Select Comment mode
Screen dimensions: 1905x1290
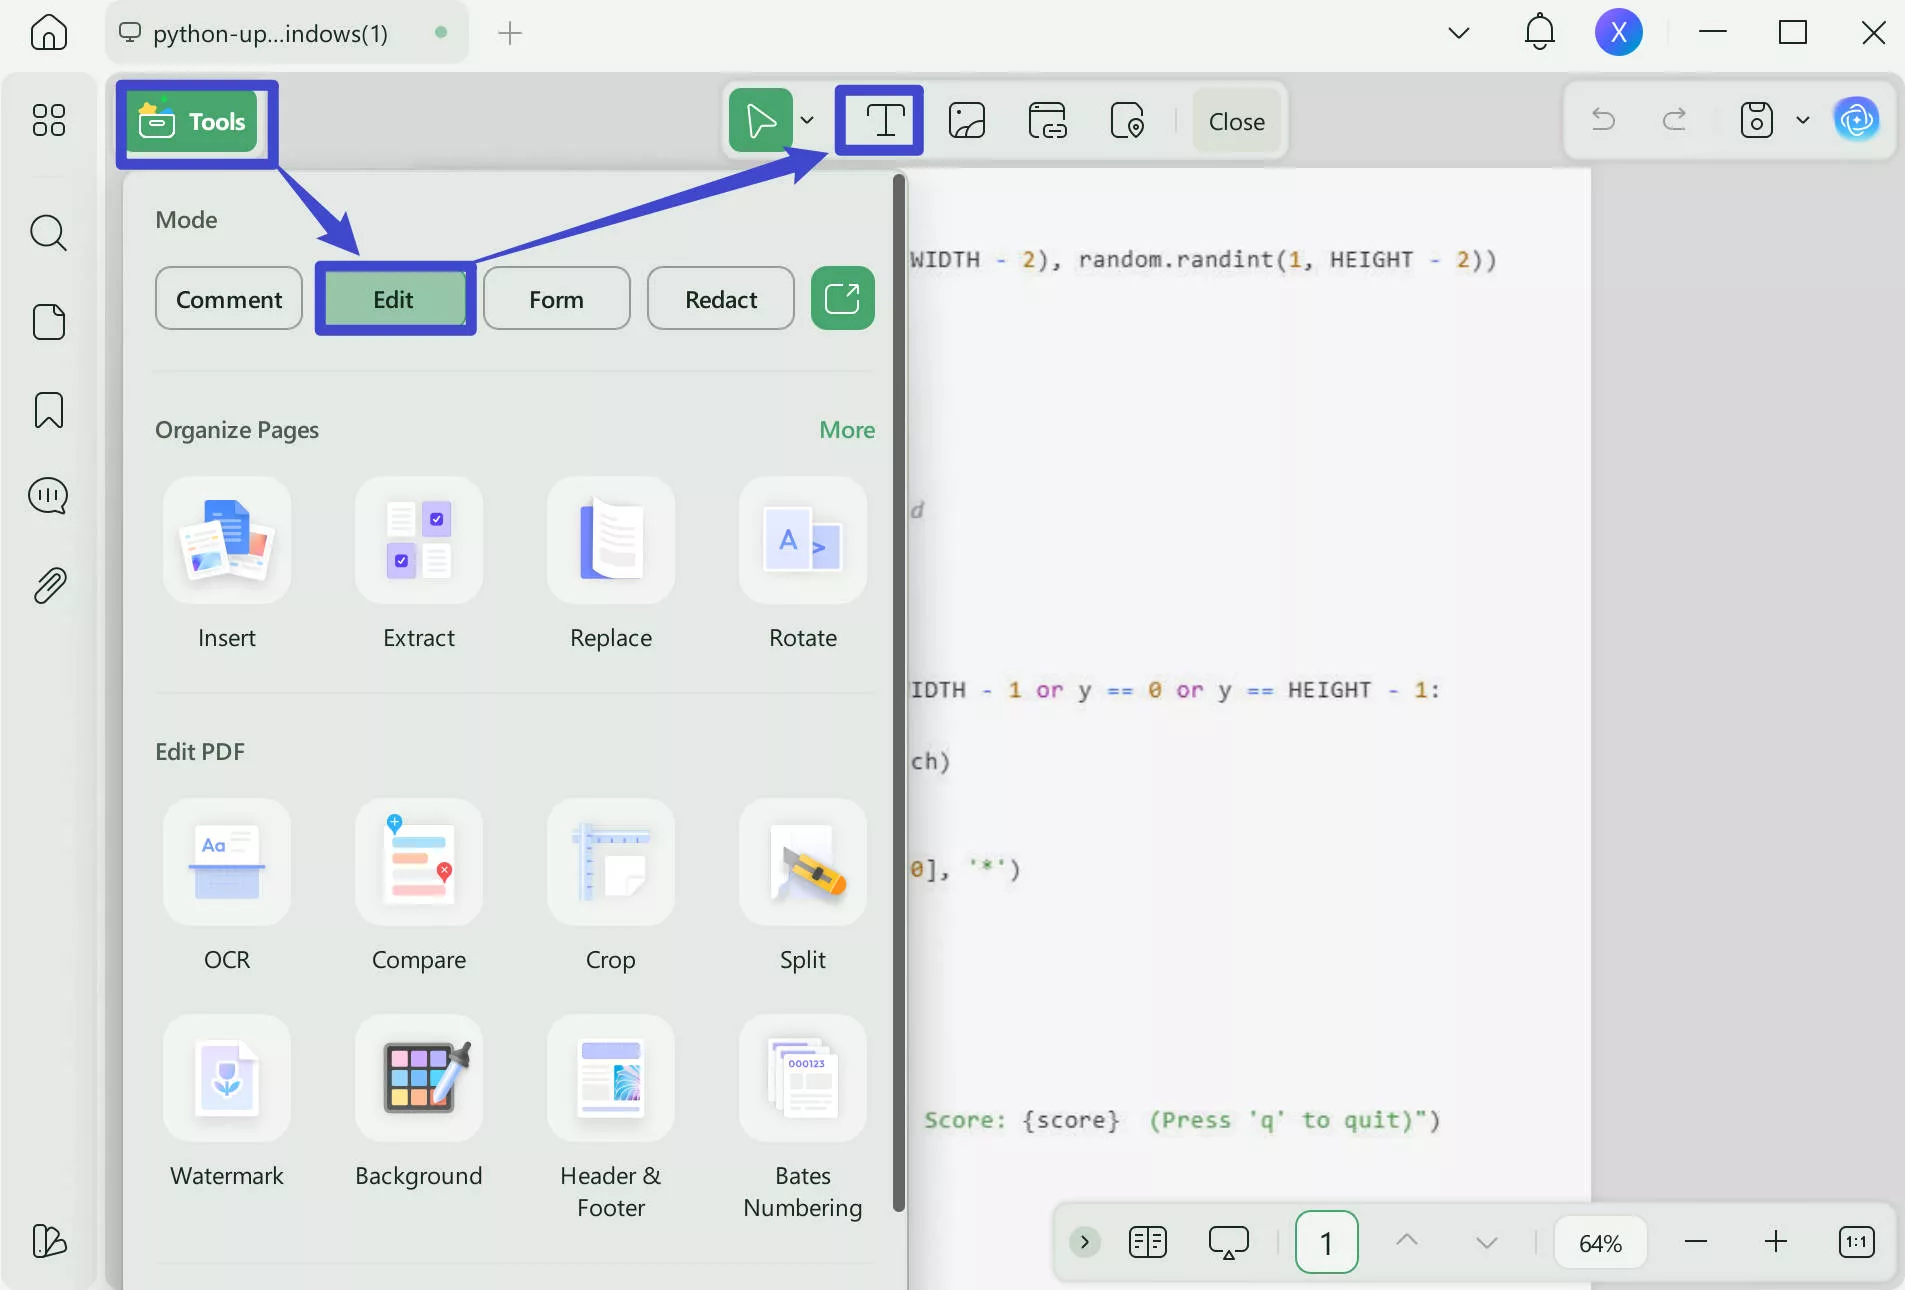coord(228,298)
